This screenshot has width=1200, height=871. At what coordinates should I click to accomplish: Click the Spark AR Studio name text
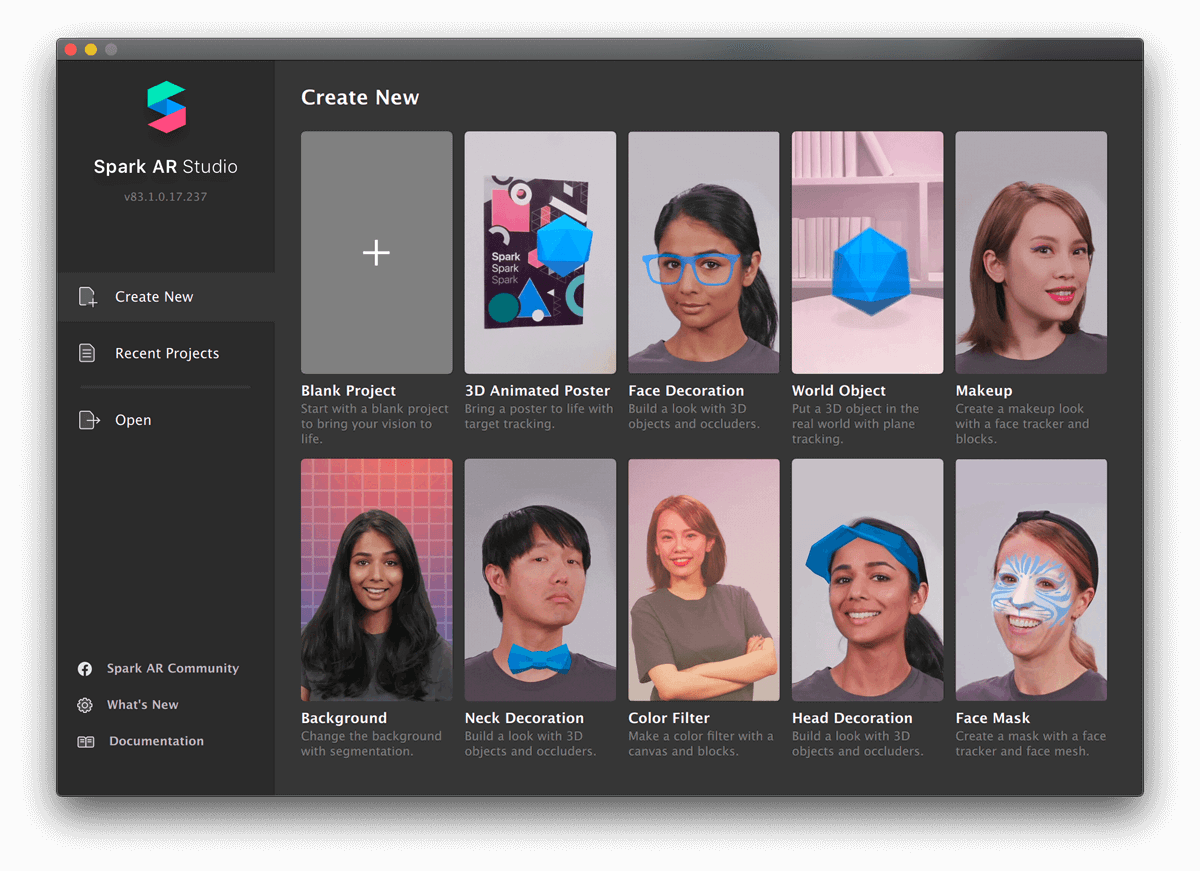click(x=166, y=167)
